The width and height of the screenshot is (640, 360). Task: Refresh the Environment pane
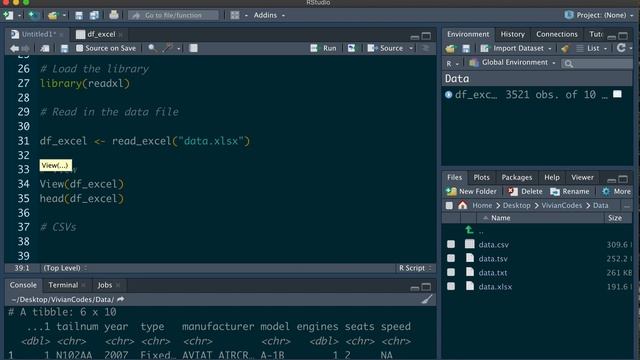[x=621, y=48]
